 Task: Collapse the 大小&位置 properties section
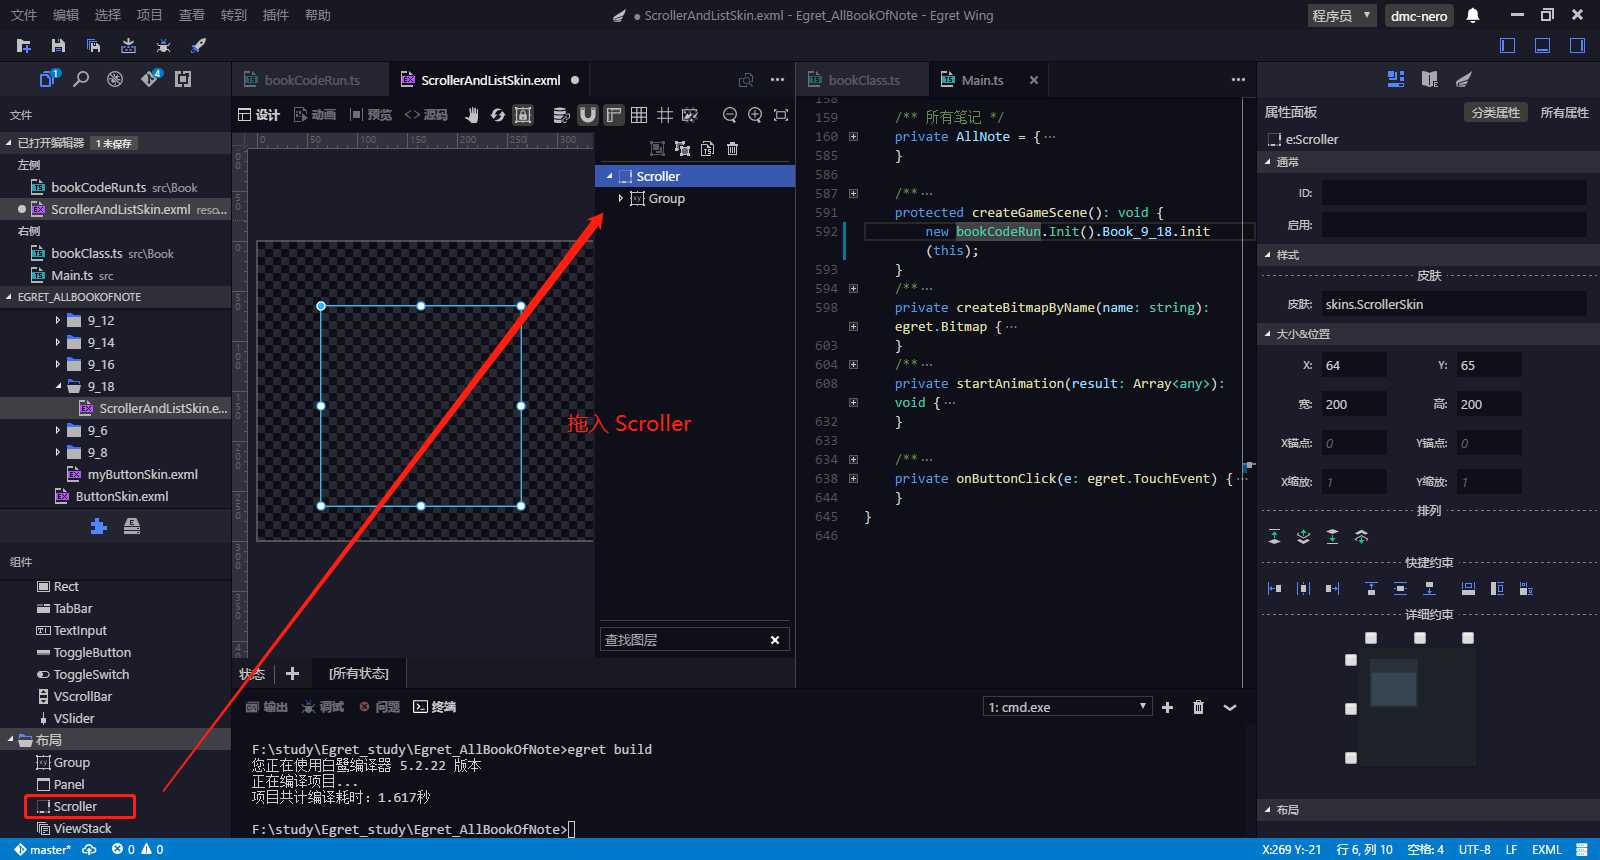1268,334
